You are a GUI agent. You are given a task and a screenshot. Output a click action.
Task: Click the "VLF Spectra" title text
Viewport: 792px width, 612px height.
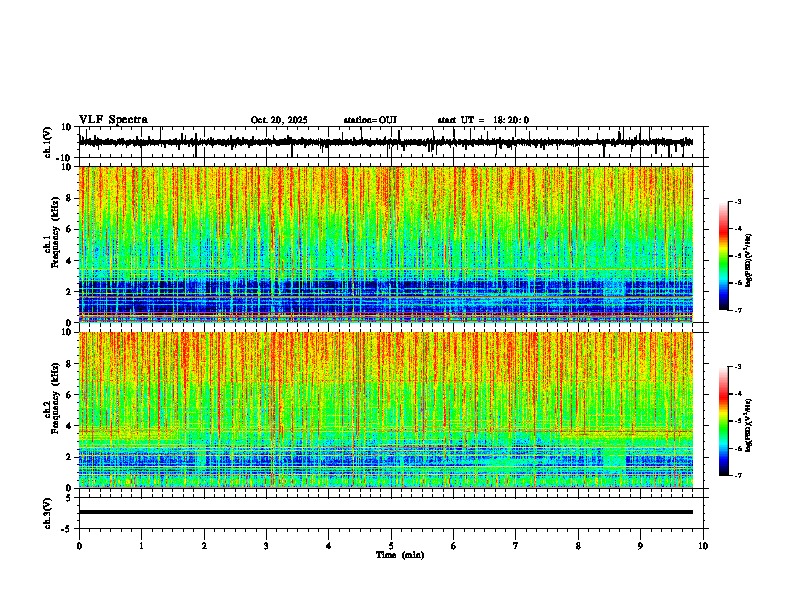pos(113,120)
